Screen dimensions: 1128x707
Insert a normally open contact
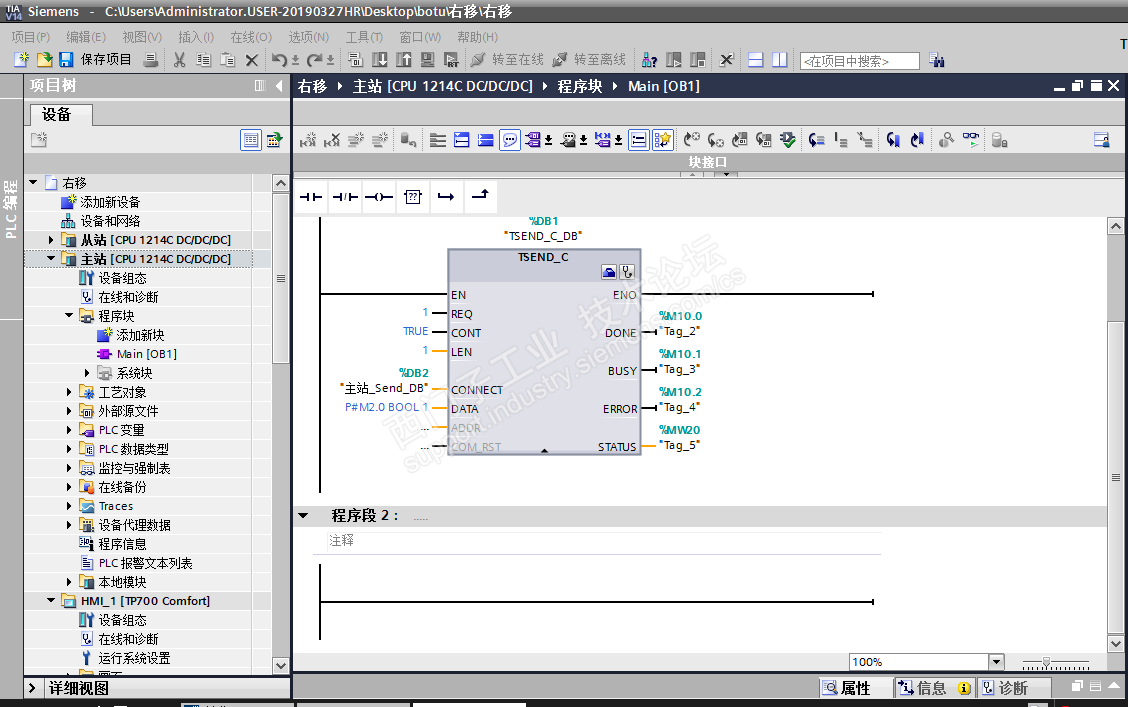(312, 197)
